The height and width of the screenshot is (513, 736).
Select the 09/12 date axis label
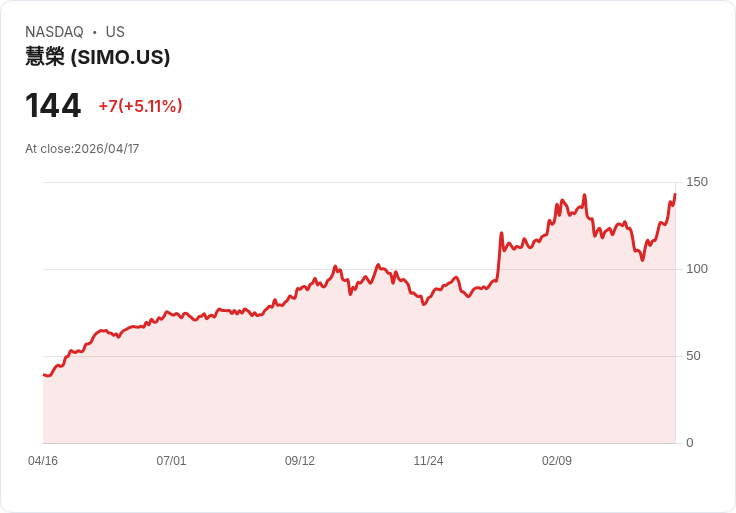point(300,461)
